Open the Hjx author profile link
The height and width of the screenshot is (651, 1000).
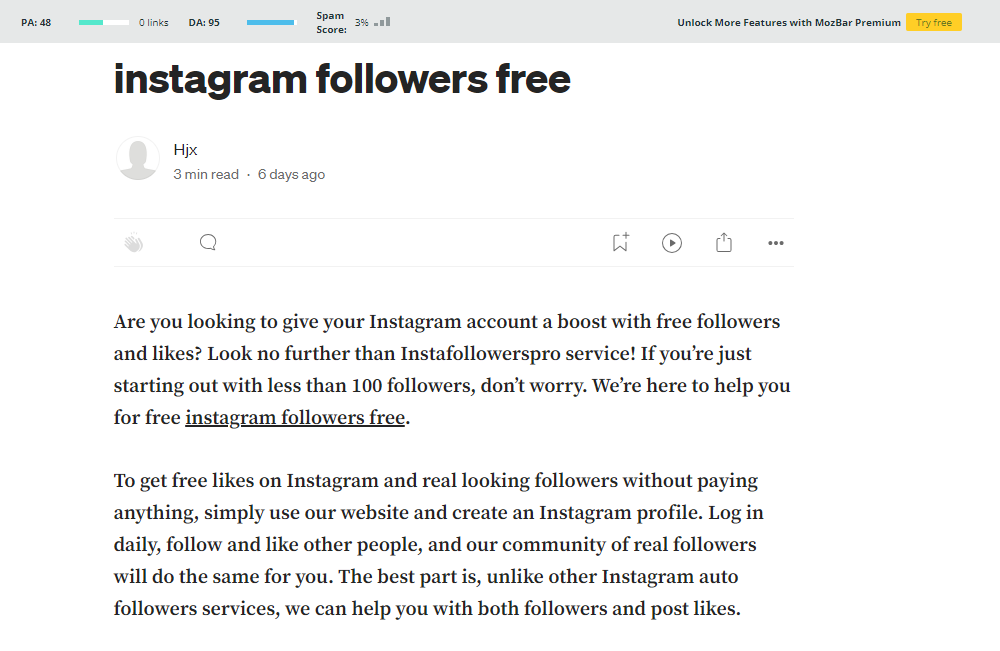coord(185,150)
